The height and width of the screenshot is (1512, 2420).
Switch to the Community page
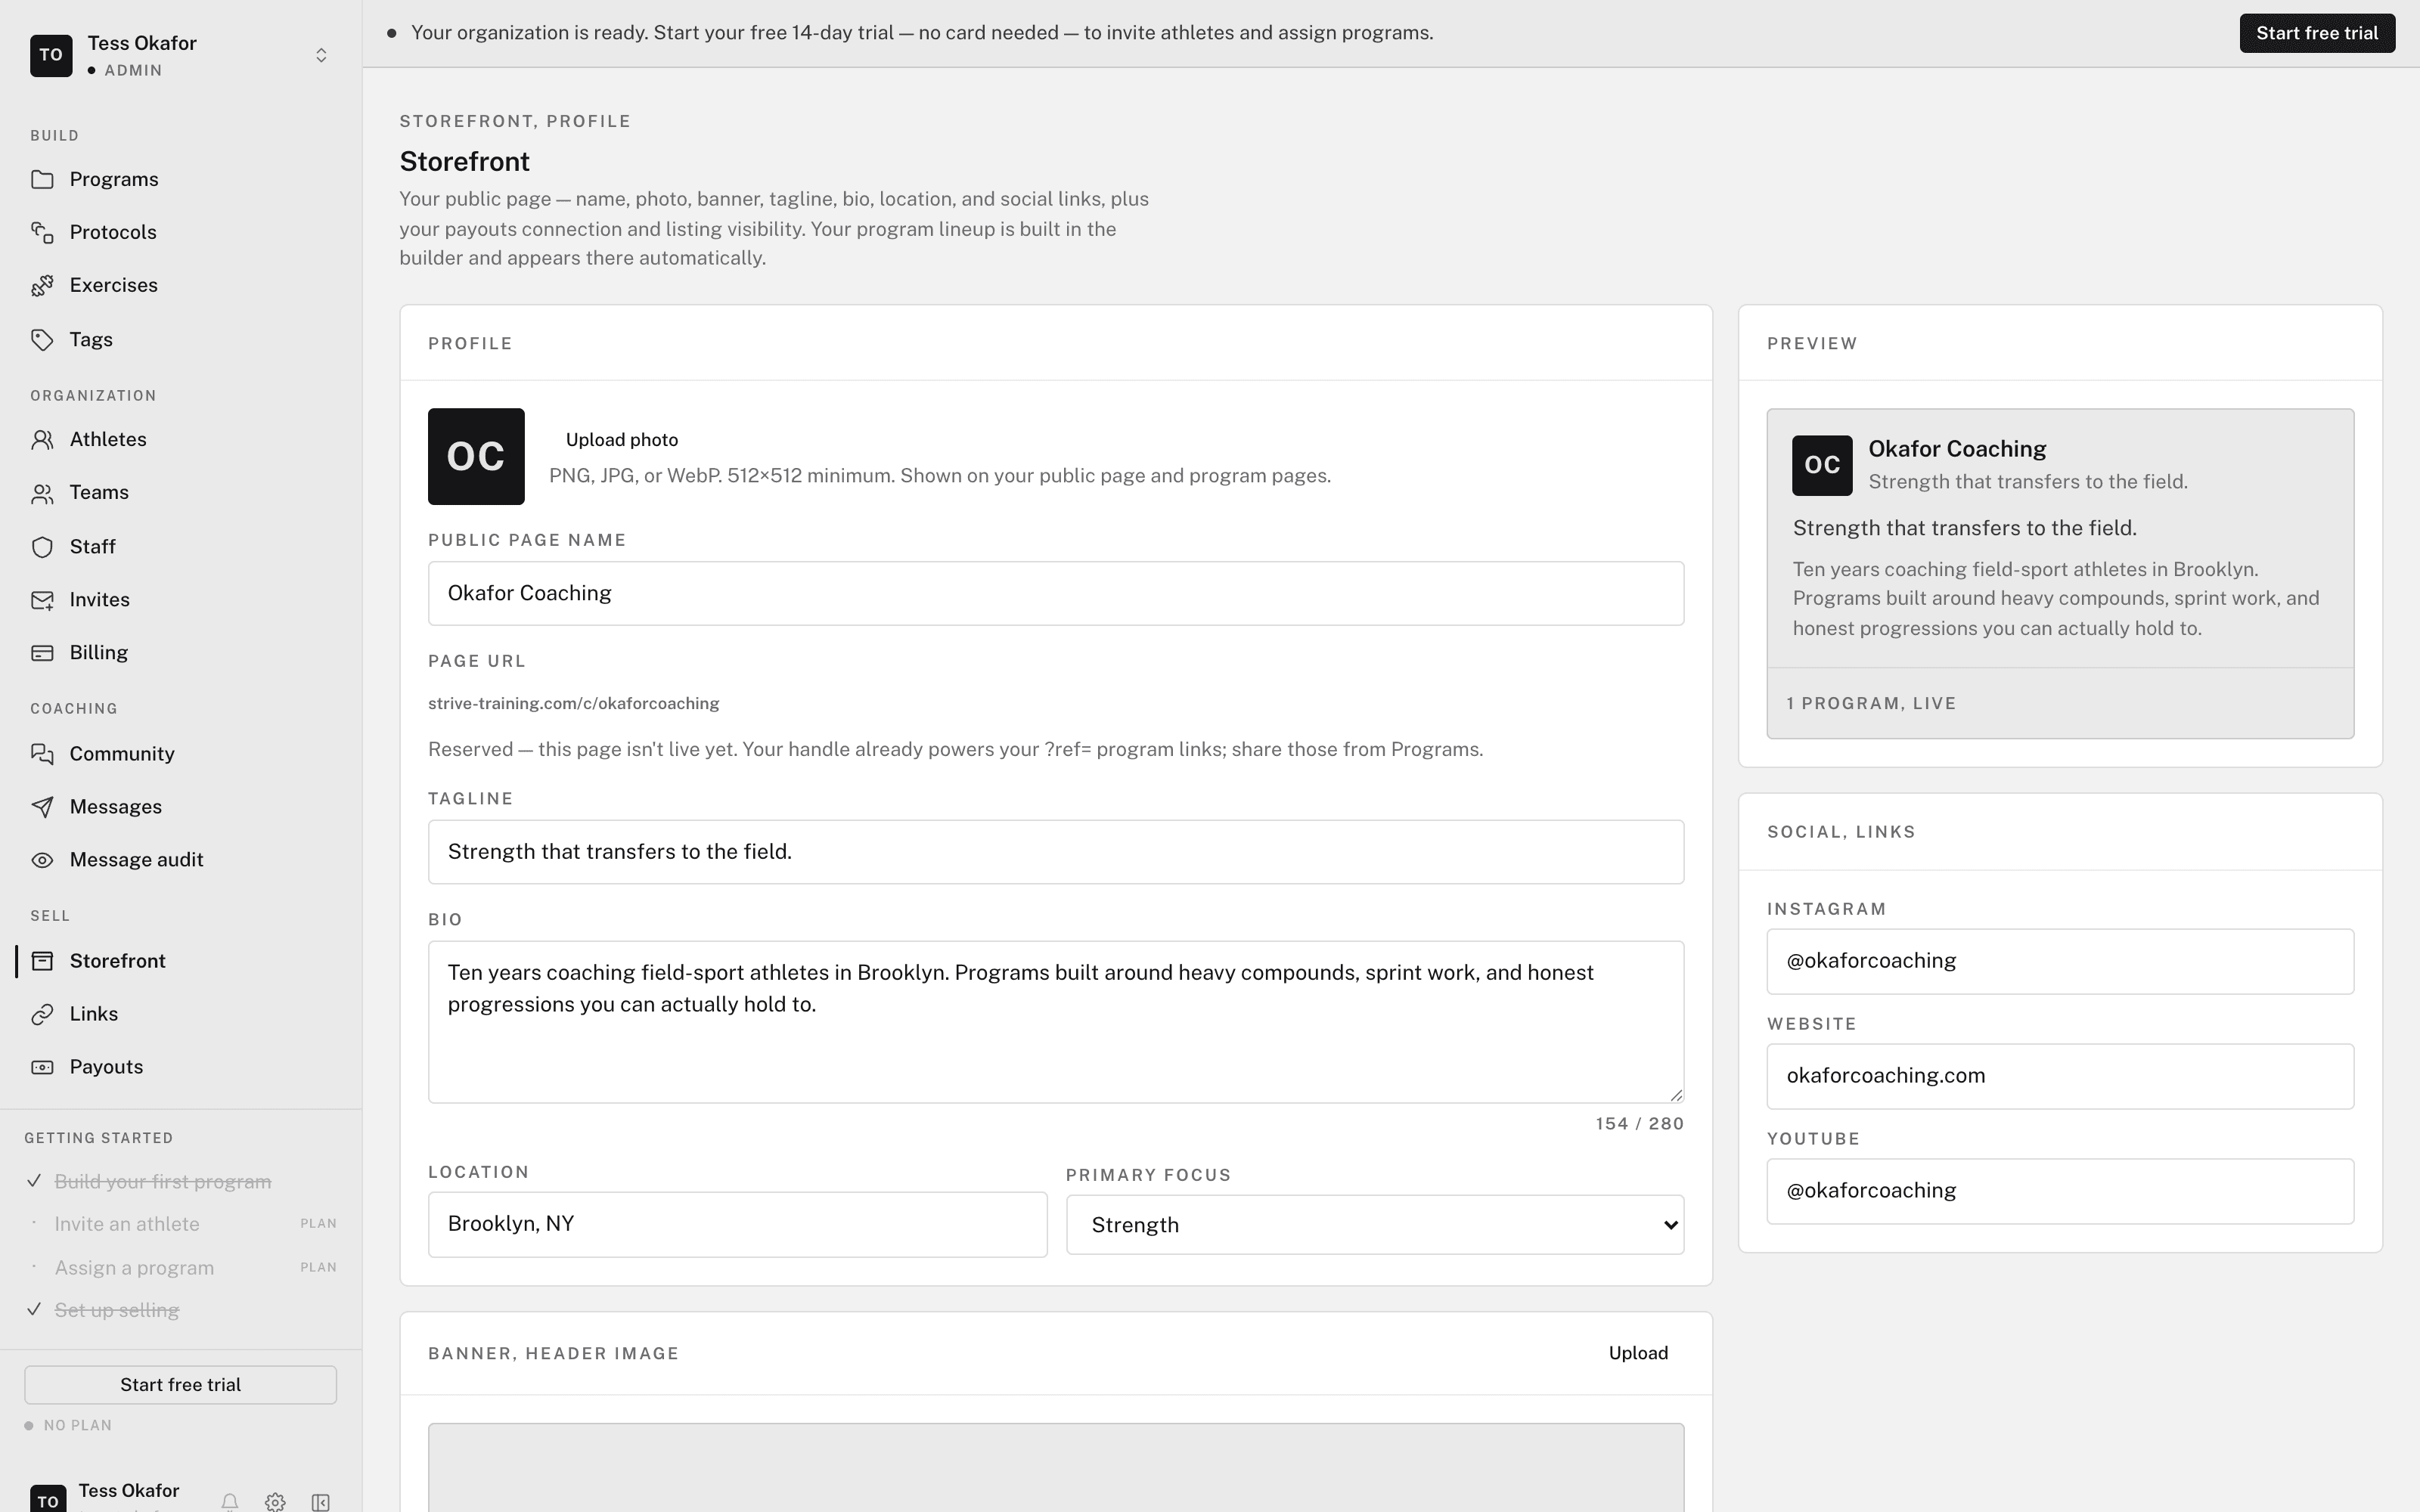121,754
